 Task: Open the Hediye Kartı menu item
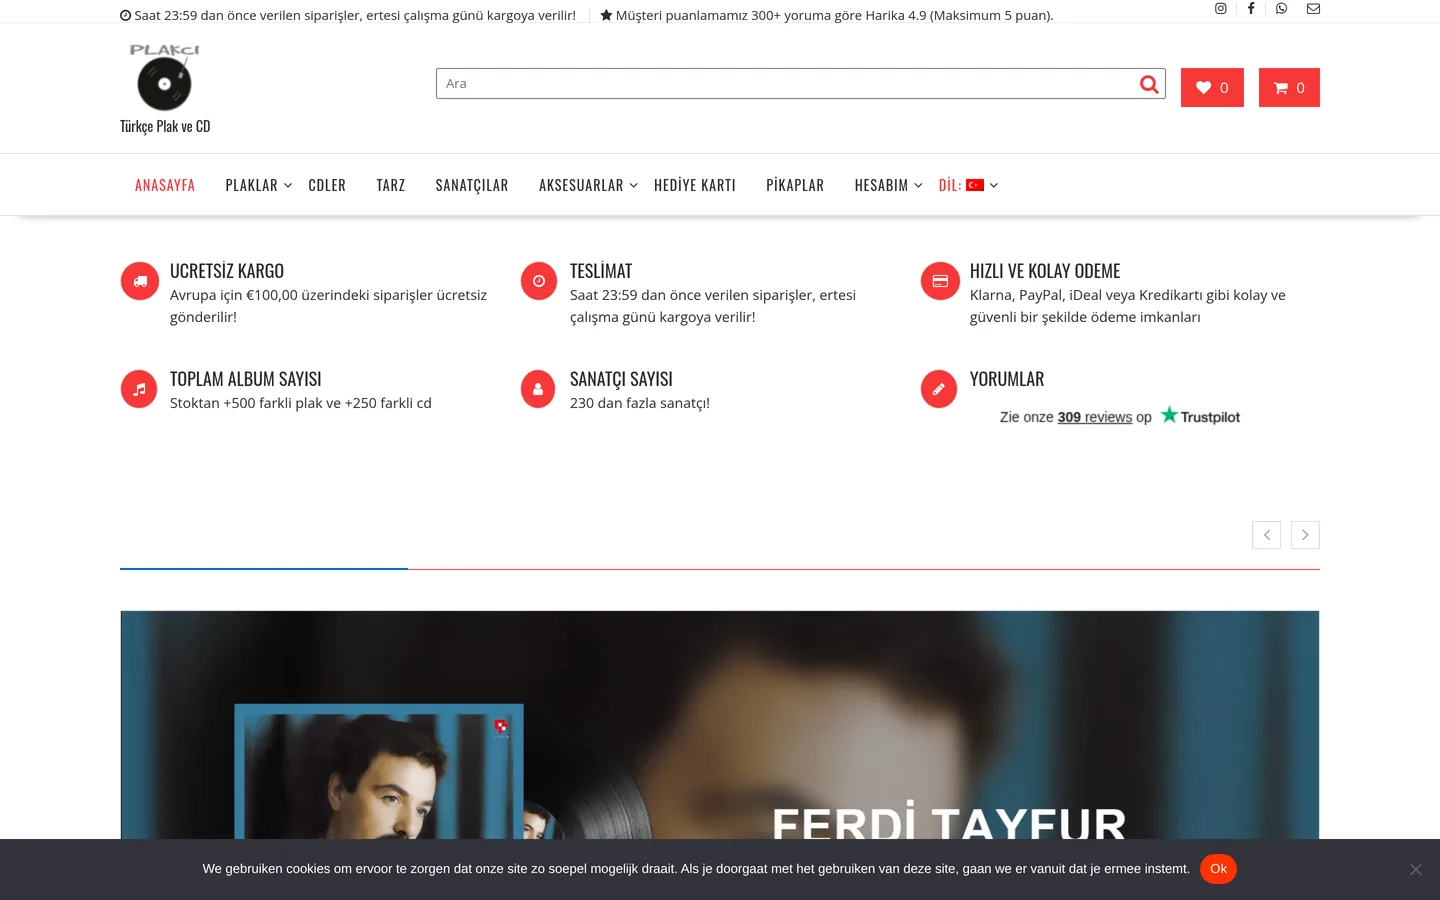695,185
